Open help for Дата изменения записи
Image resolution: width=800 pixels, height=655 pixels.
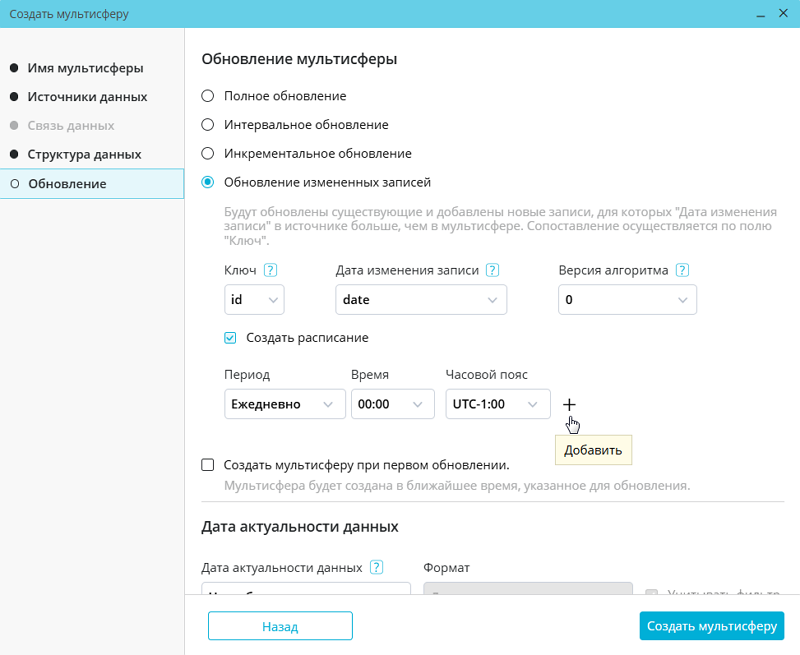click(x=492, y=270)
